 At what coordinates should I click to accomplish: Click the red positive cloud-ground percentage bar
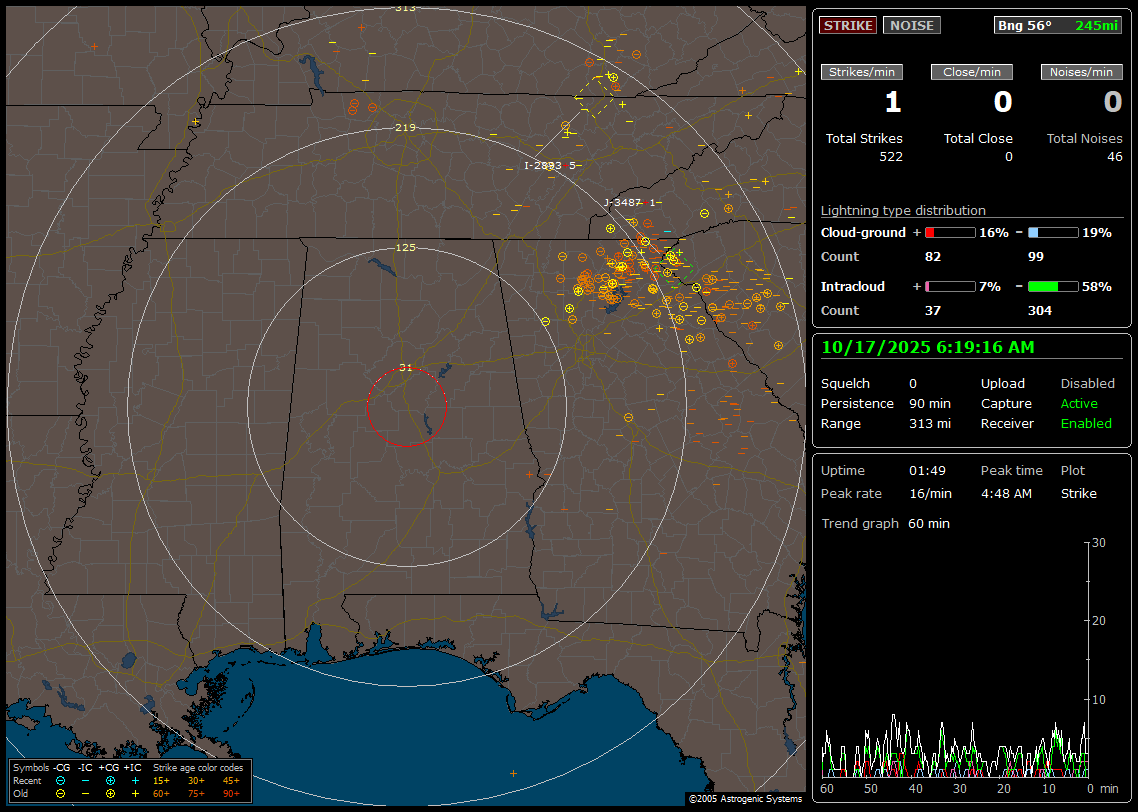click(949, 232)
